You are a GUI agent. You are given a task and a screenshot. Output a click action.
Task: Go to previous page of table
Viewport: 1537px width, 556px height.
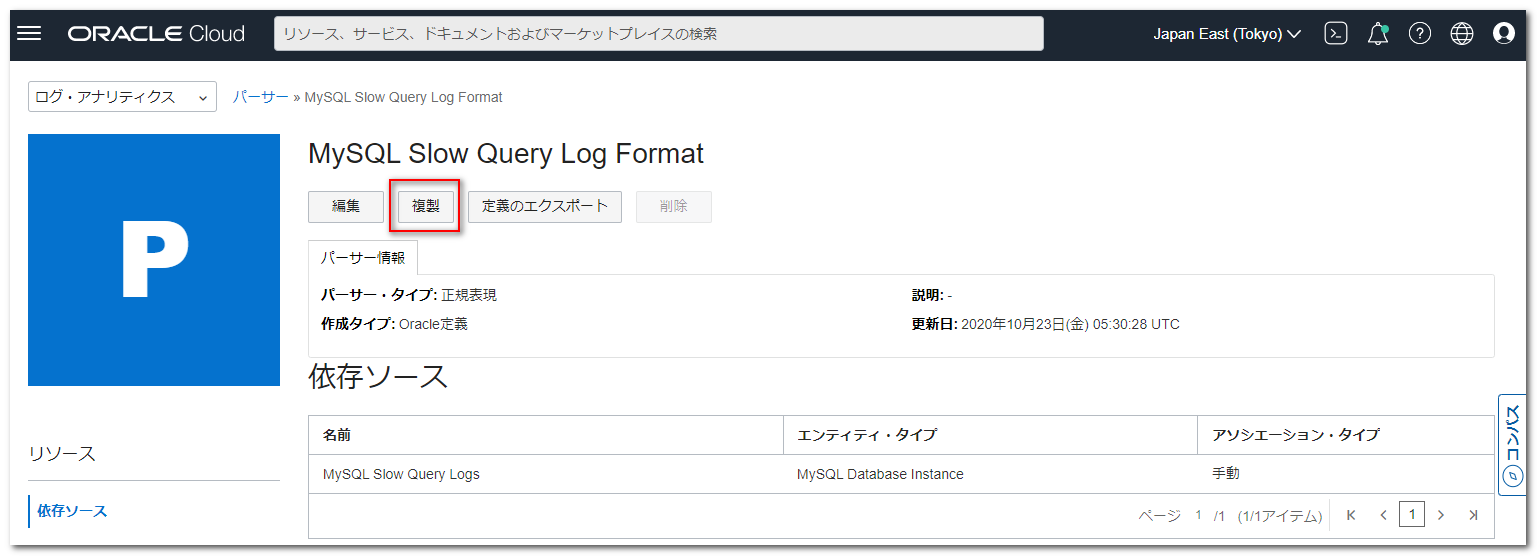[x=1383, y=515]
